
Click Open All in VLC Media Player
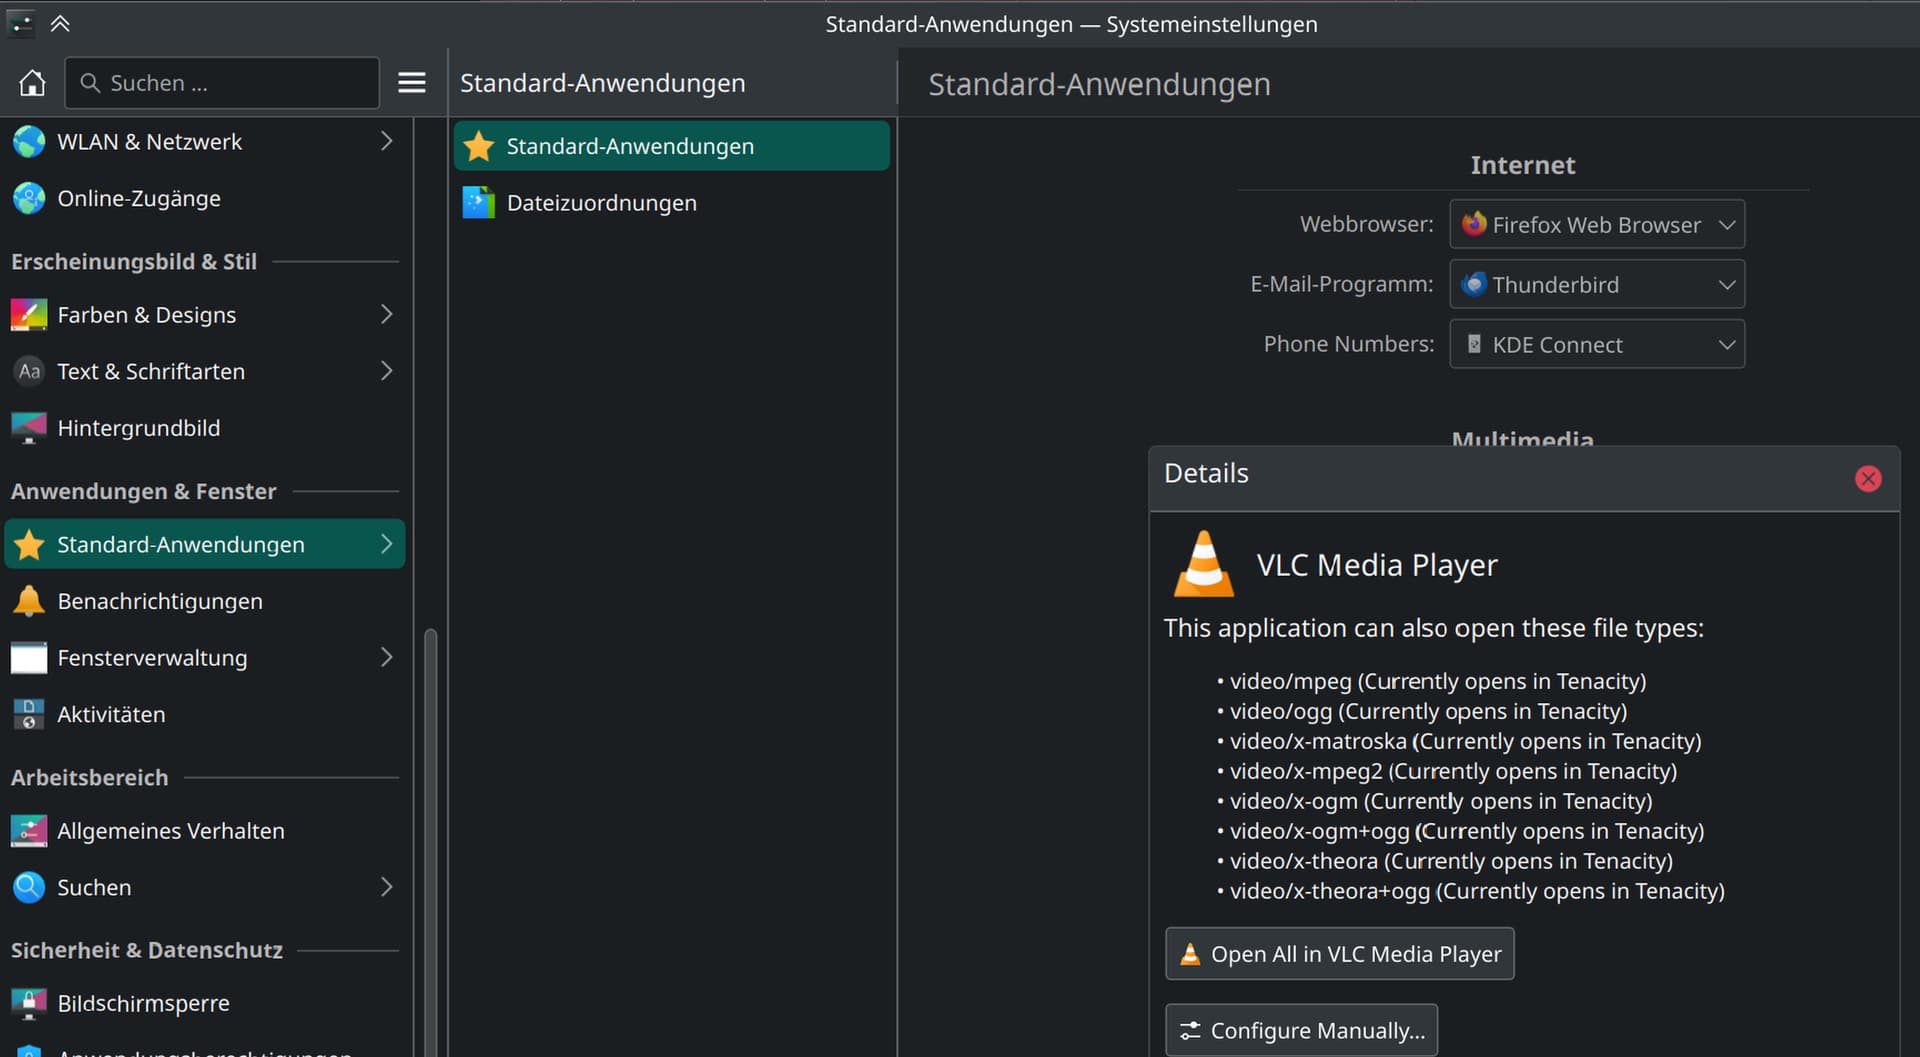coord(1339,954)
